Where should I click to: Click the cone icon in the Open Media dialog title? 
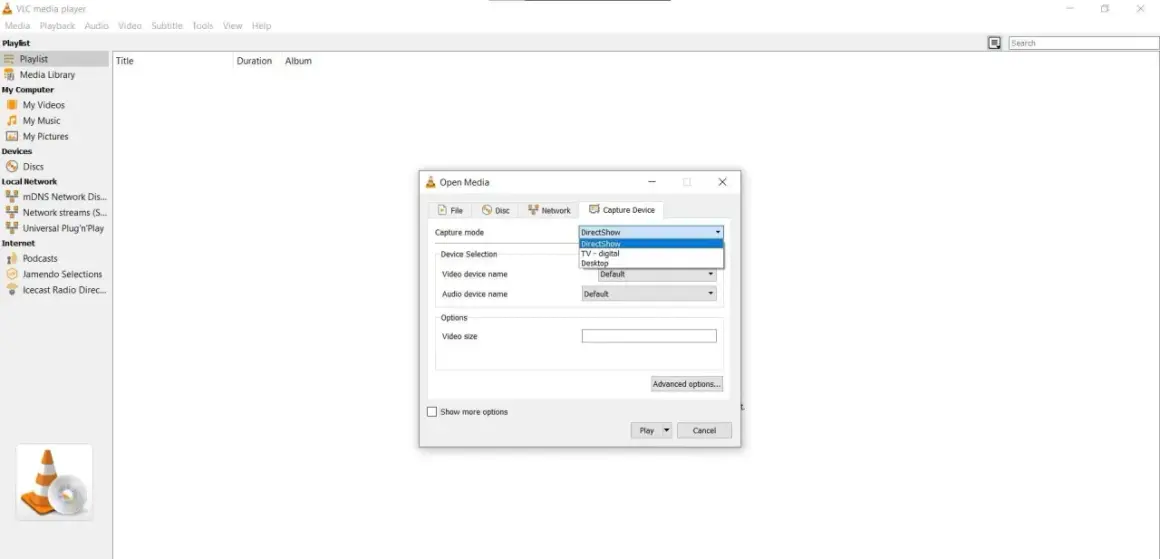(x=431, y=182)
